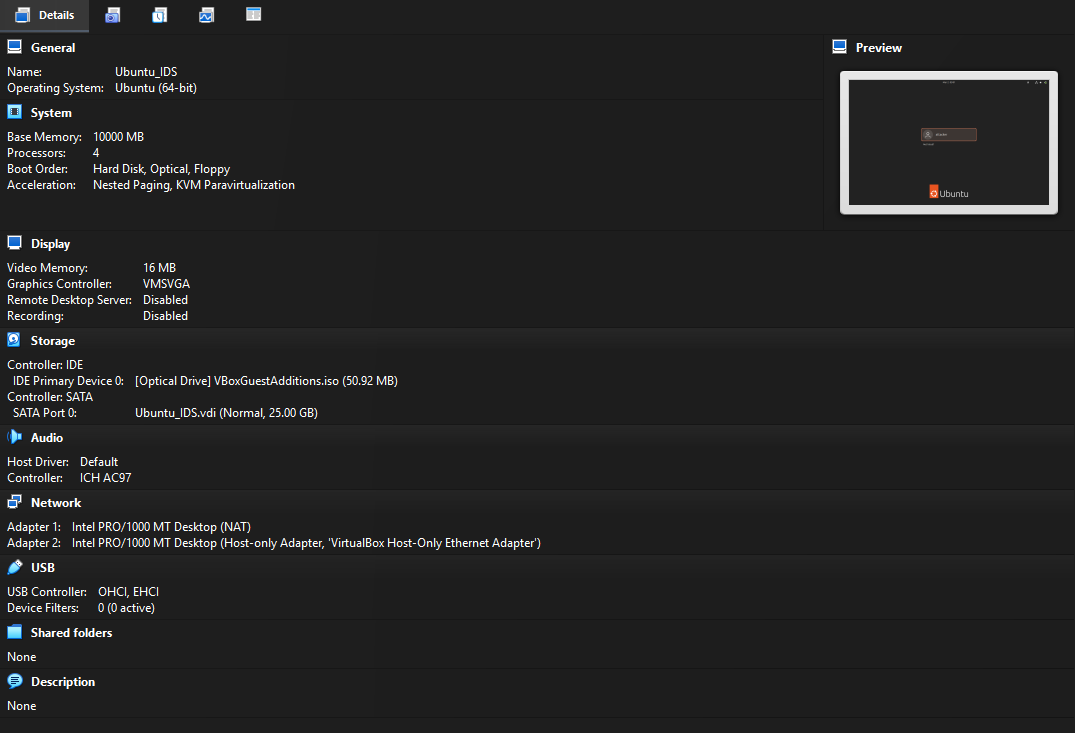
Task: Click Adapter 1 Intel PRO/1000 NAT value
Action: click(161, 527)
